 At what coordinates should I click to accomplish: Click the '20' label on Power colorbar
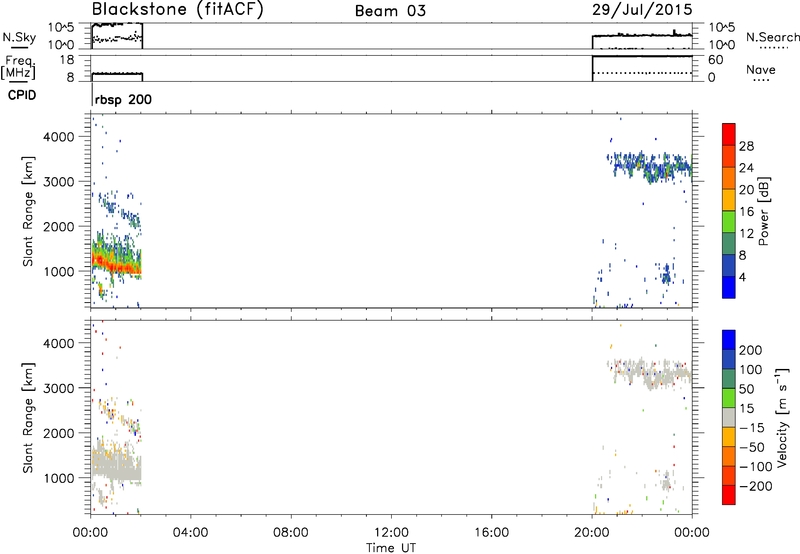746,190
